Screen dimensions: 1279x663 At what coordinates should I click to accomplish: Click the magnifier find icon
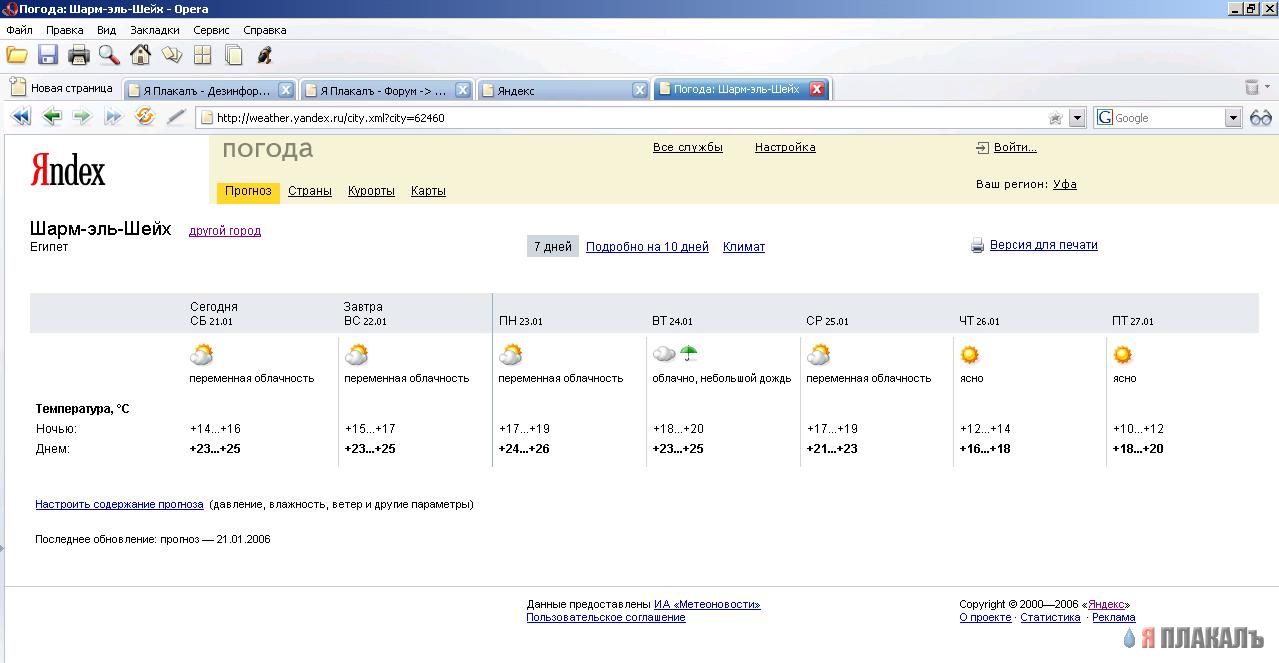point(109,55)
